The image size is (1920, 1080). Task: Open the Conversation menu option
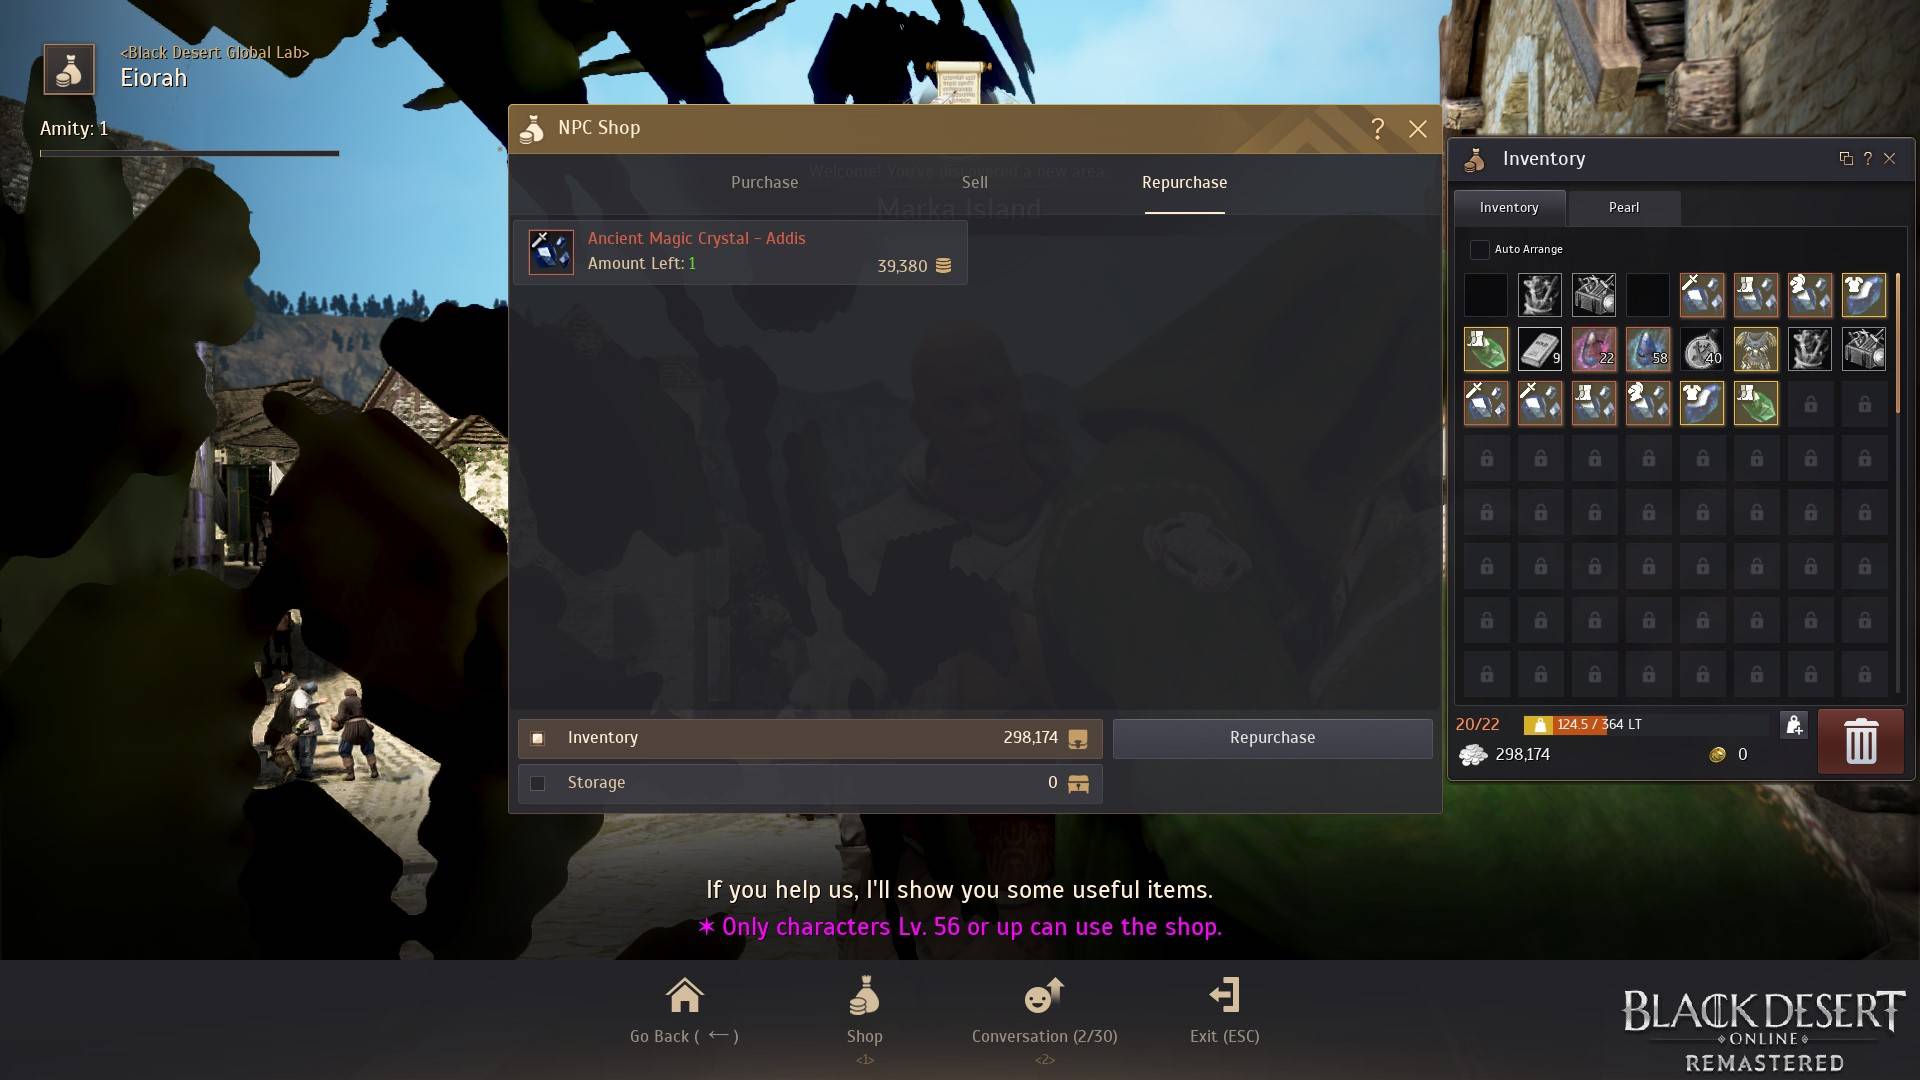1043,1009
